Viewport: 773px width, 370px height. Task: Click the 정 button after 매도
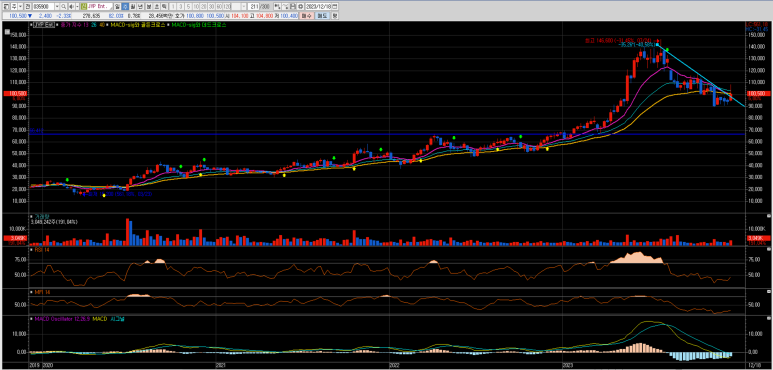pyautogui.click(x=335, y=16)
